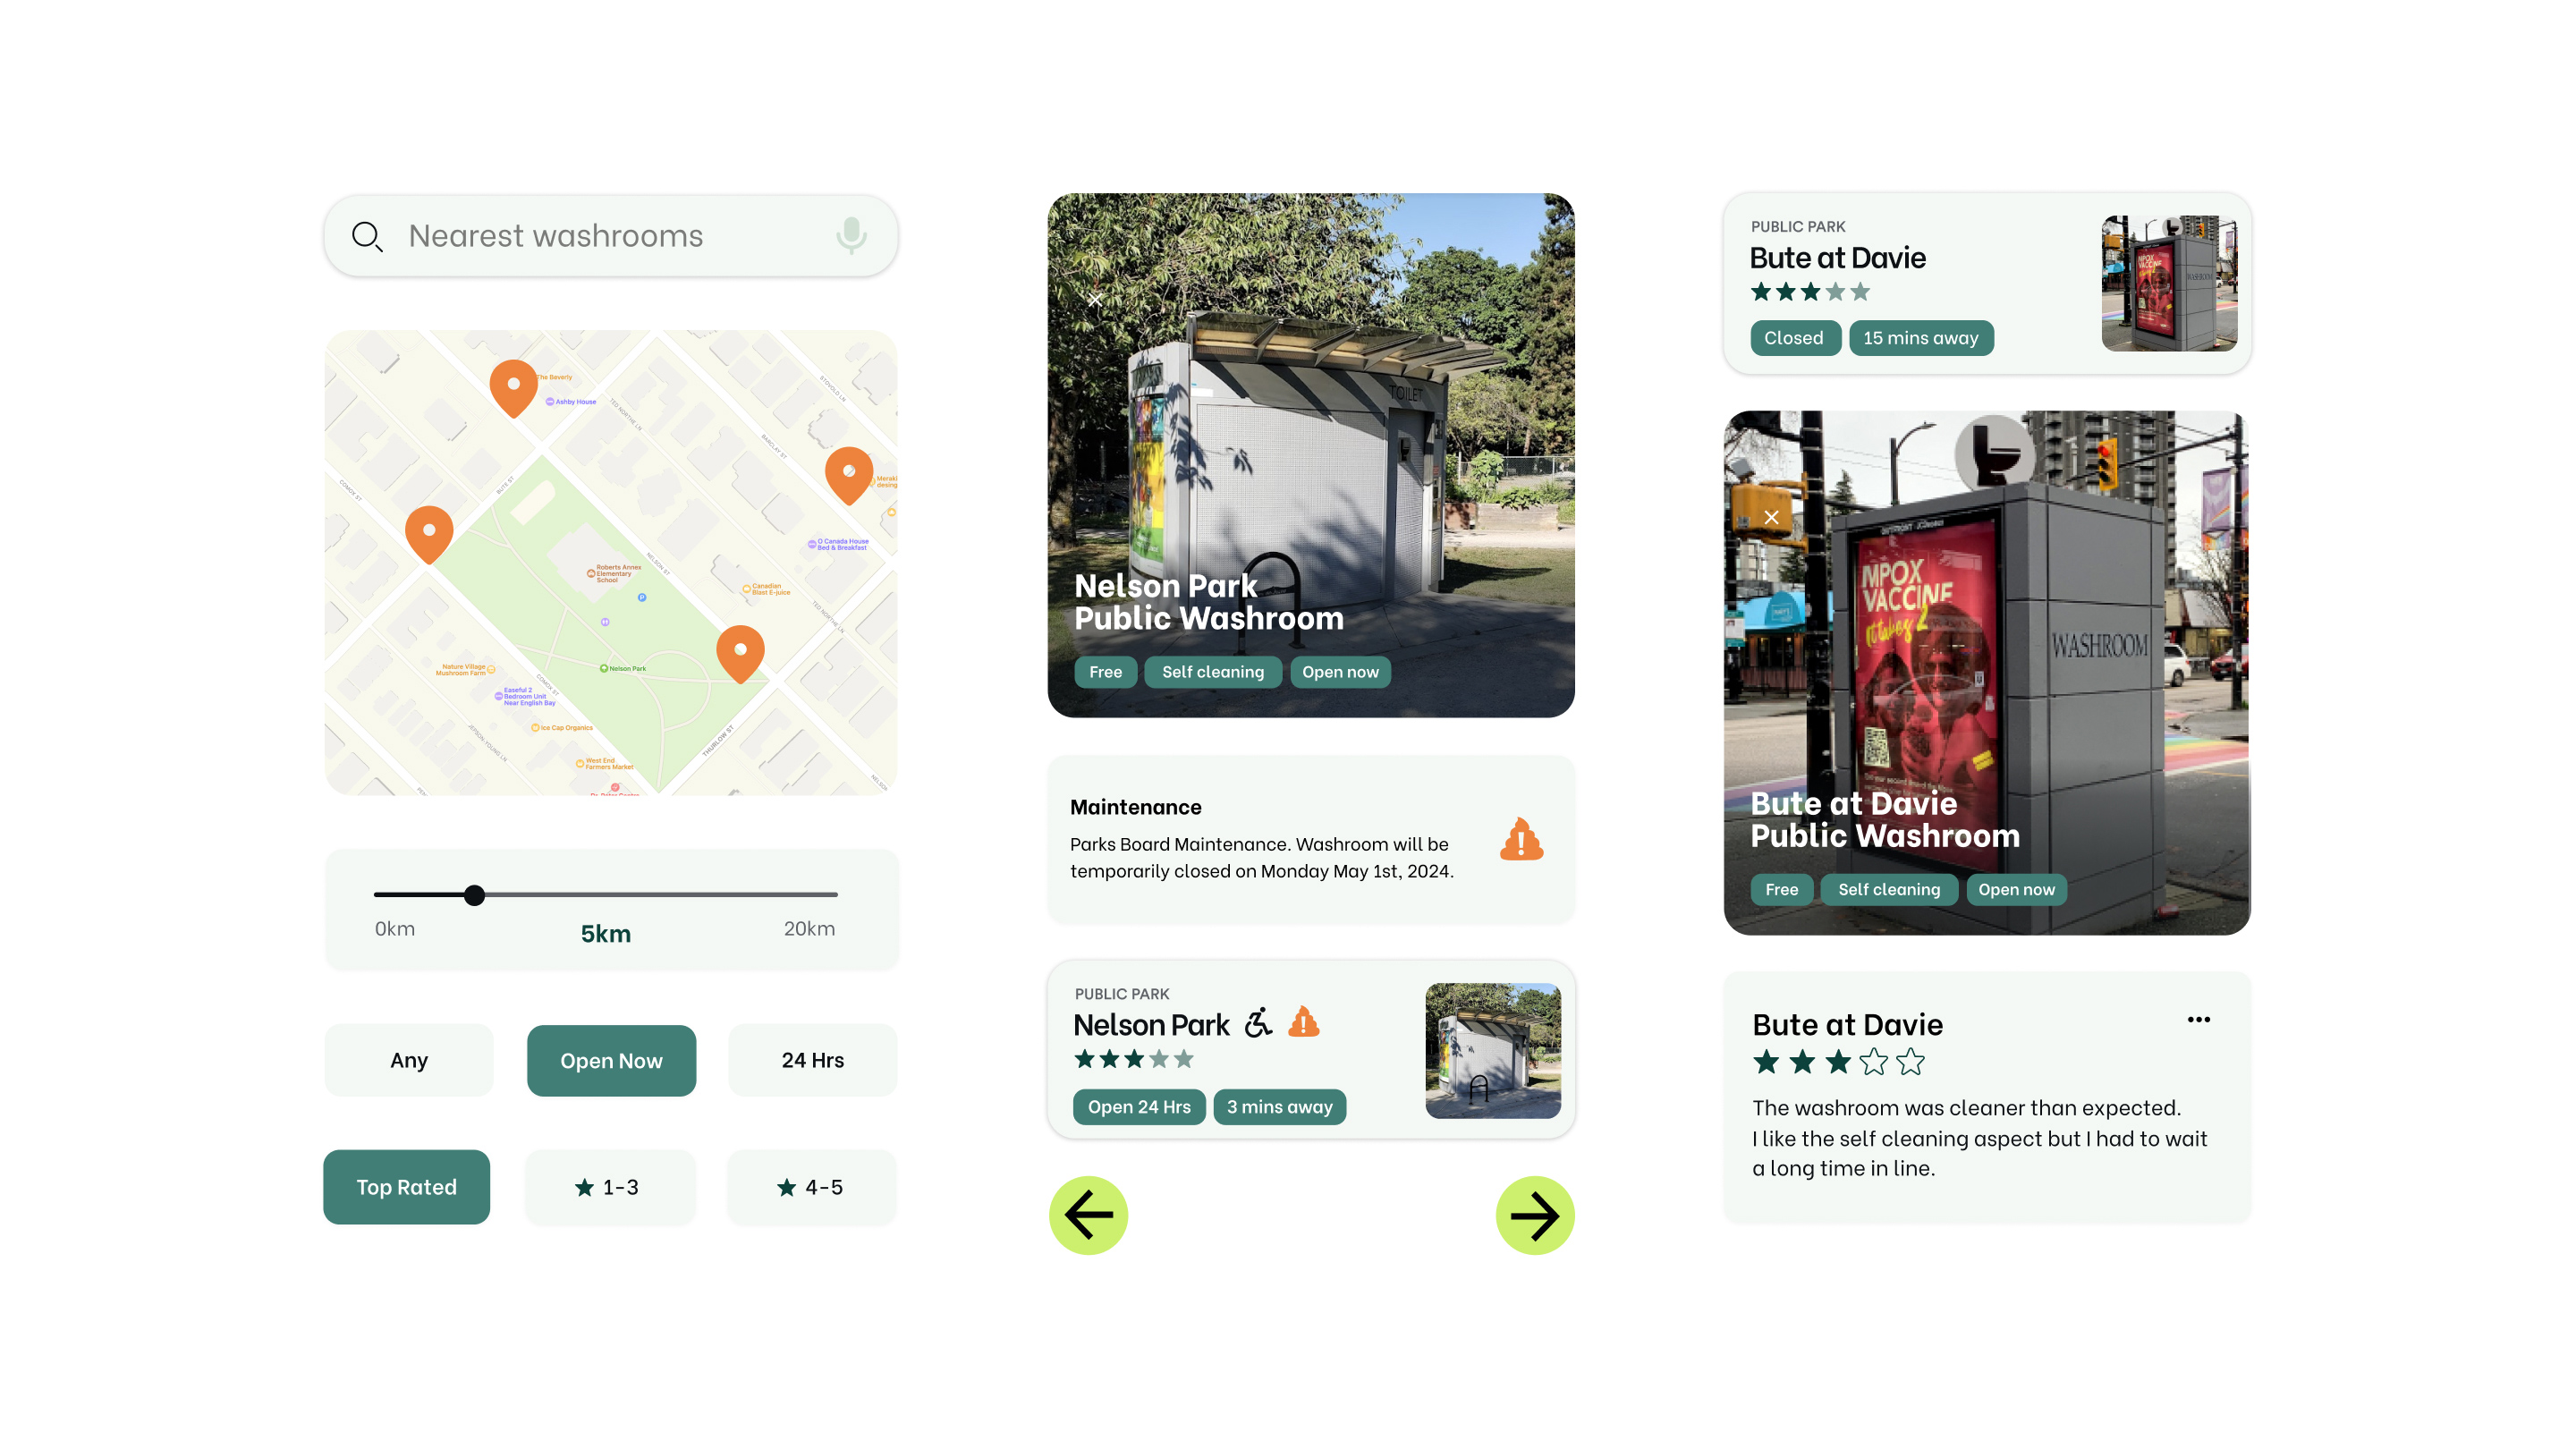Toggle the '24 Hrs' filter option
Screen dimensions: 2576x1449
814,1060
